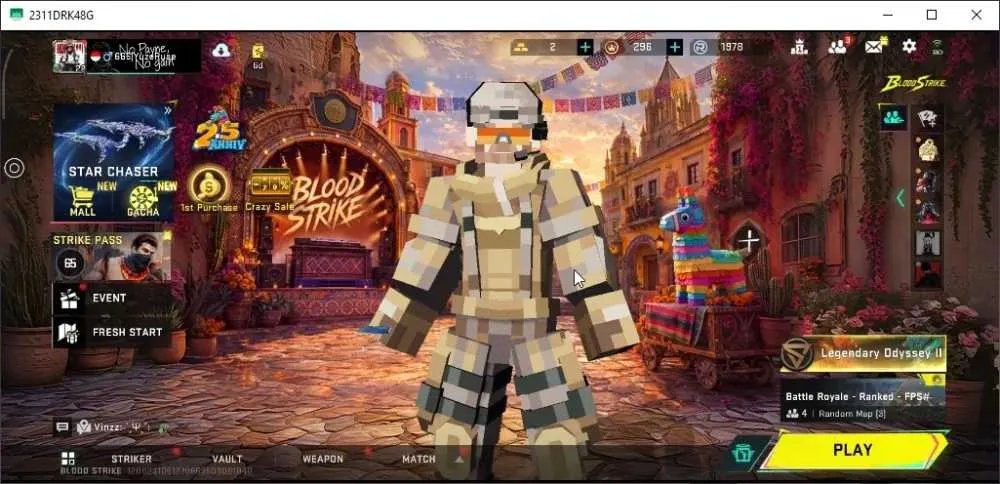Click the clan flag plus icon
Screen dimensions: 1000x484
click(x=927, y=117)
